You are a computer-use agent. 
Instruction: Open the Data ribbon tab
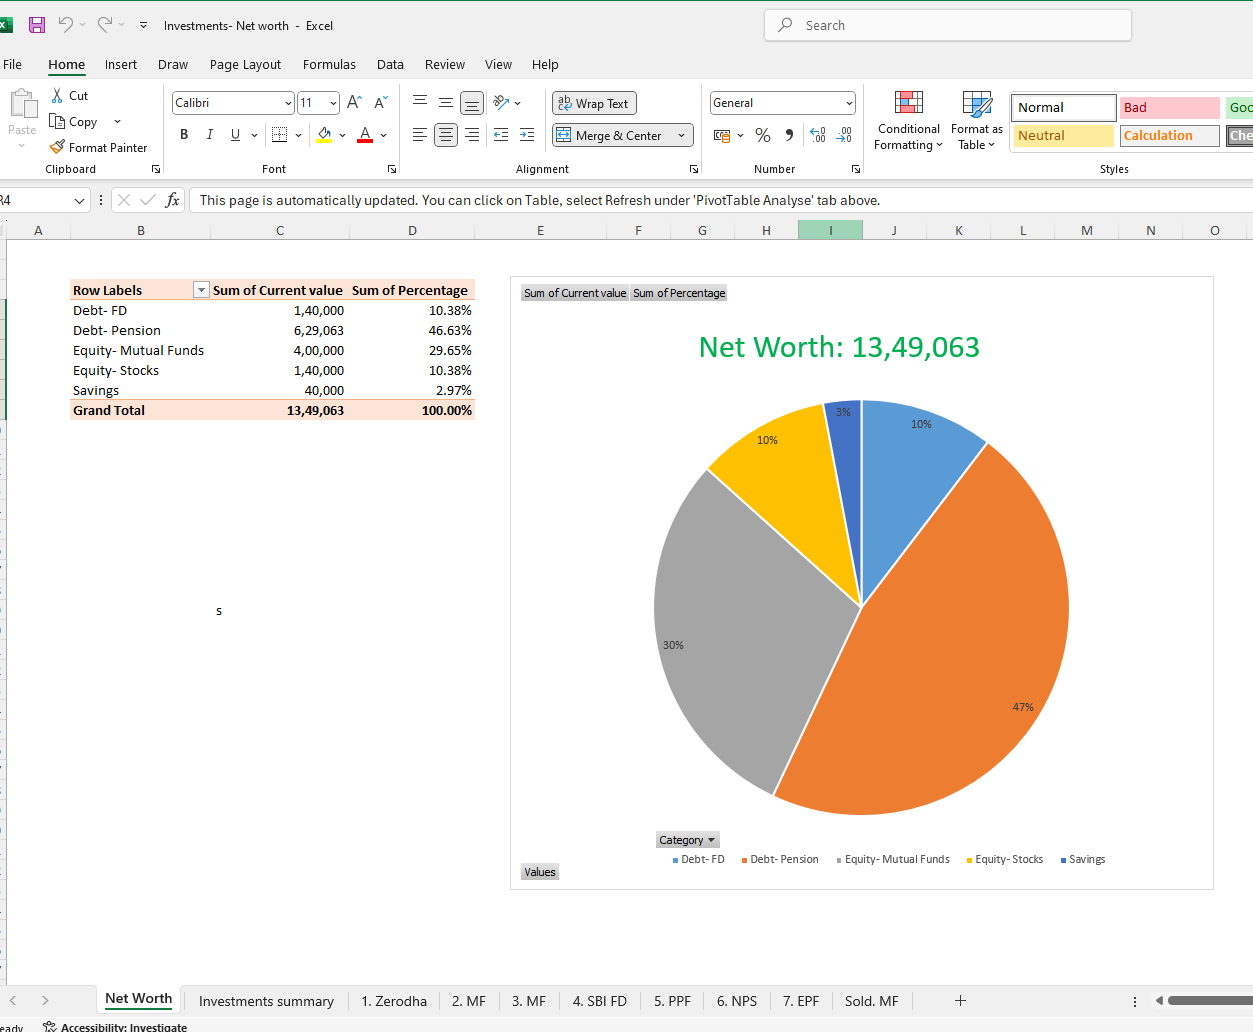pyautogui.click(x=390, y=64)
